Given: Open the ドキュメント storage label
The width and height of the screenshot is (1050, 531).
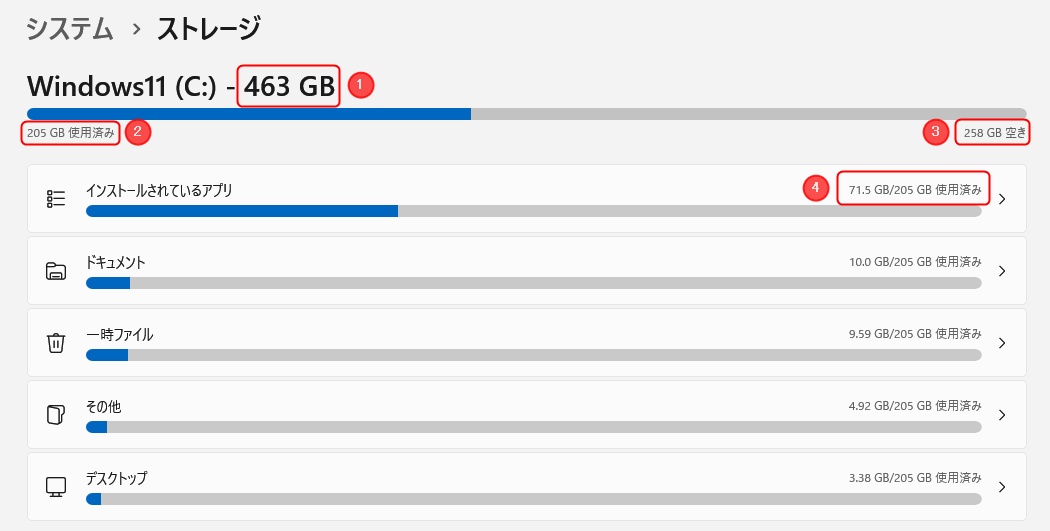Looking at the screenshot, I should (x=116, y=262).
